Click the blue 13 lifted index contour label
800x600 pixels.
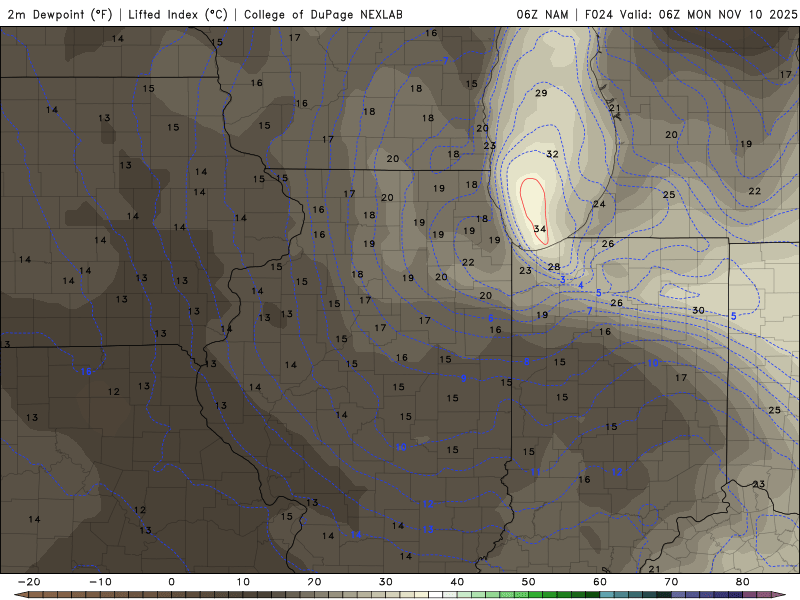pyautogui.click(x=428, y=530)
